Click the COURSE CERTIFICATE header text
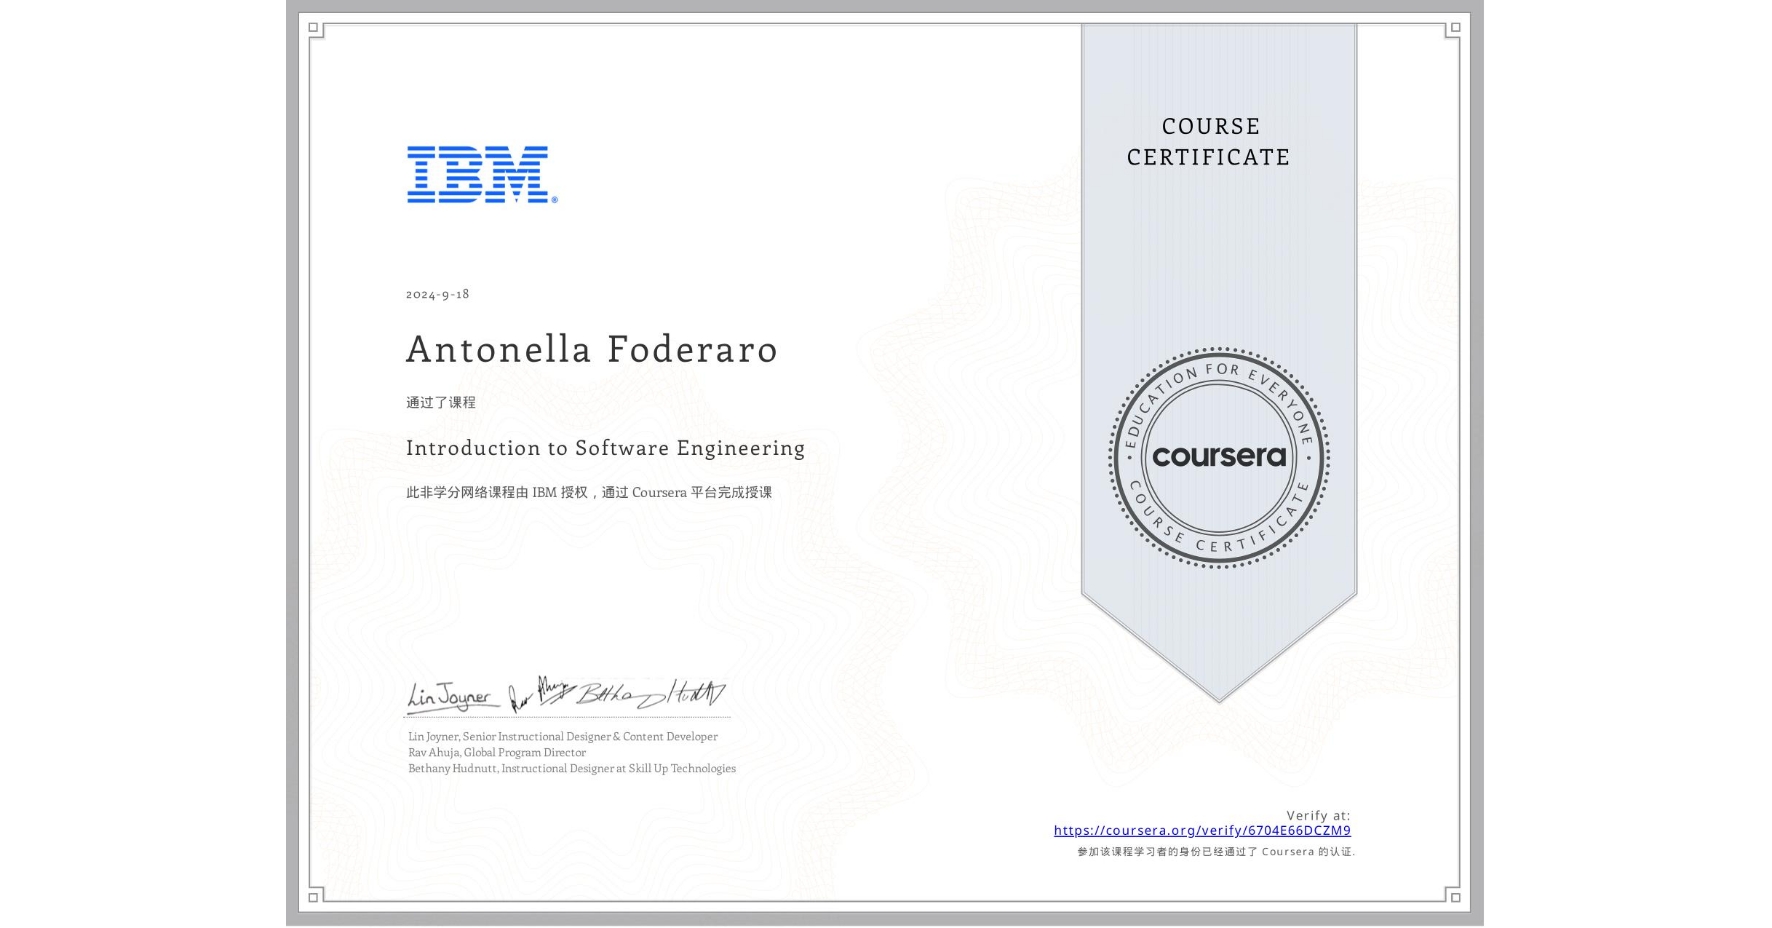 tap(1211, 142)
